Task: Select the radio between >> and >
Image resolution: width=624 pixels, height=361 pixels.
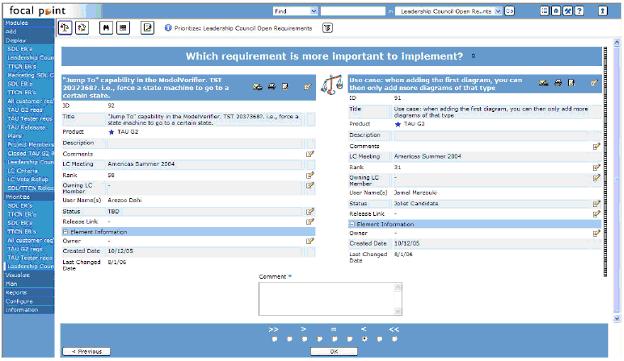Action: (x=289, y=339)
